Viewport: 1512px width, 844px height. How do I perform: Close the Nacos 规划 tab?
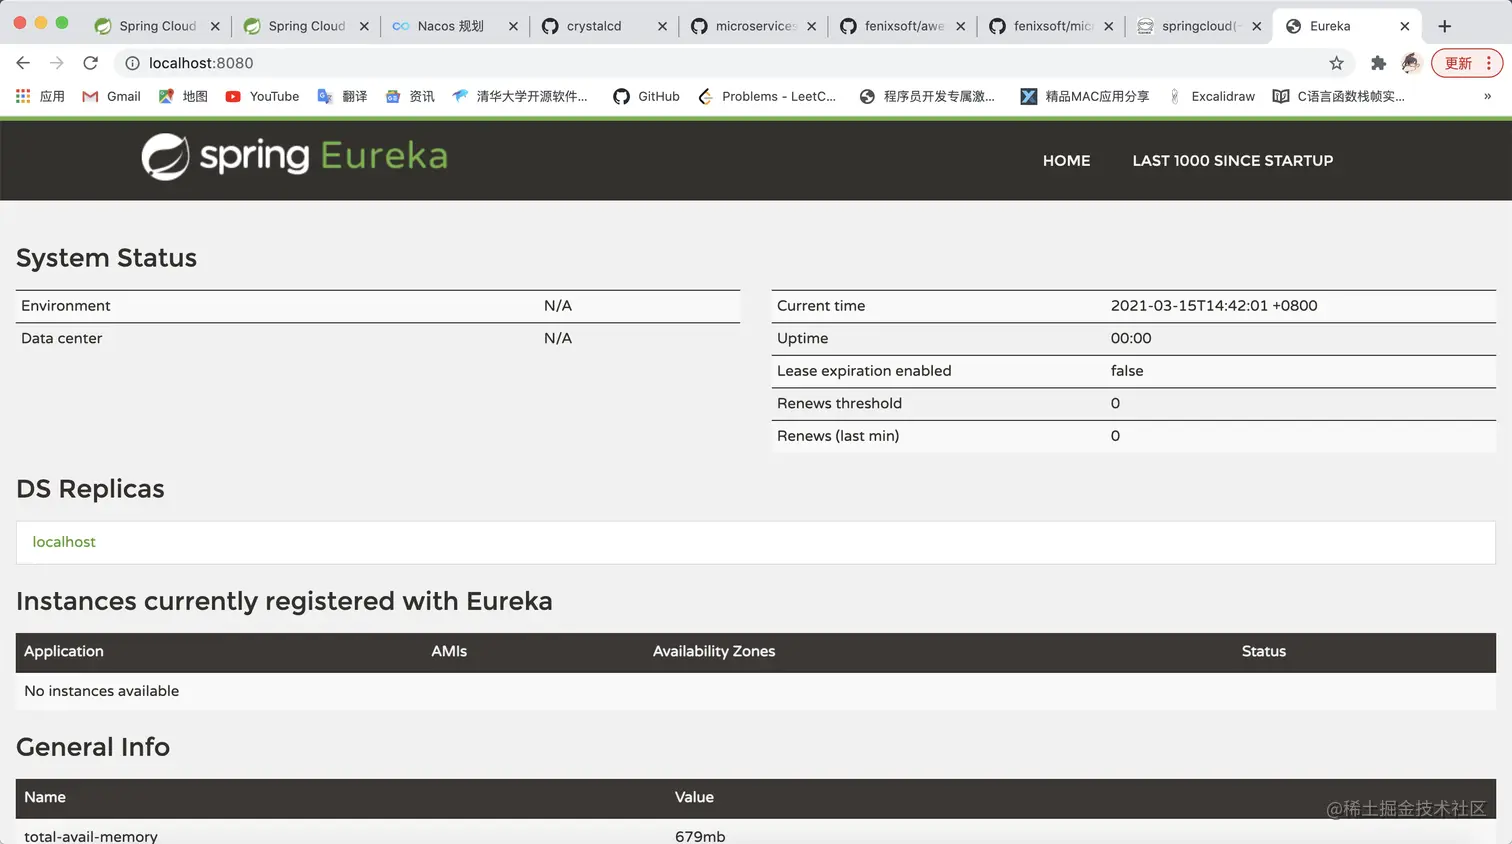(x=513, y=26)
